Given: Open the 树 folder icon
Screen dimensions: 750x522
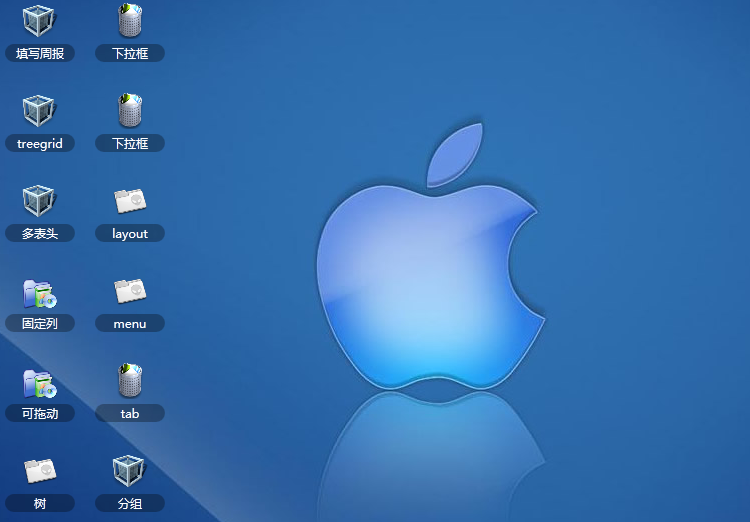Looking at the screenshot, I should (x=40, y=471).
